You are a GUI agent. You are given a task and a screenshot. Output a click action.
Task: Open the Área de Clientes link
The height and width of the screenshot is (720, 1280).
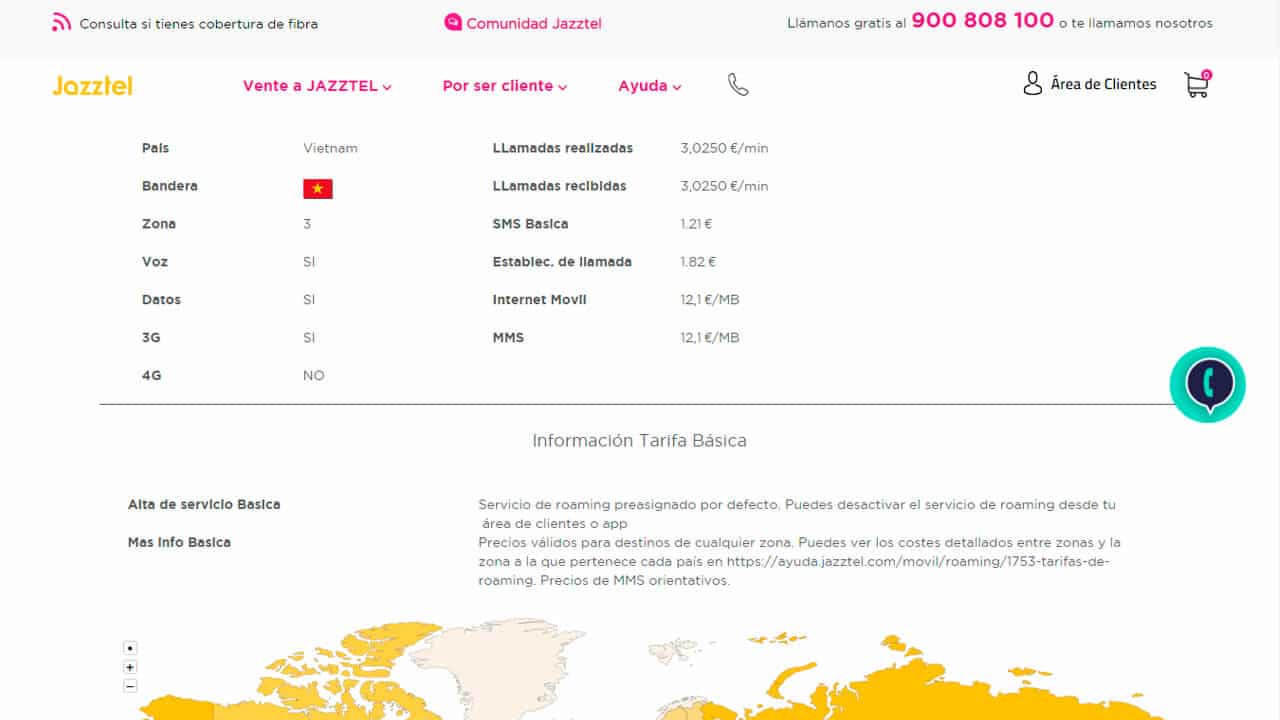coord(1103,84)
